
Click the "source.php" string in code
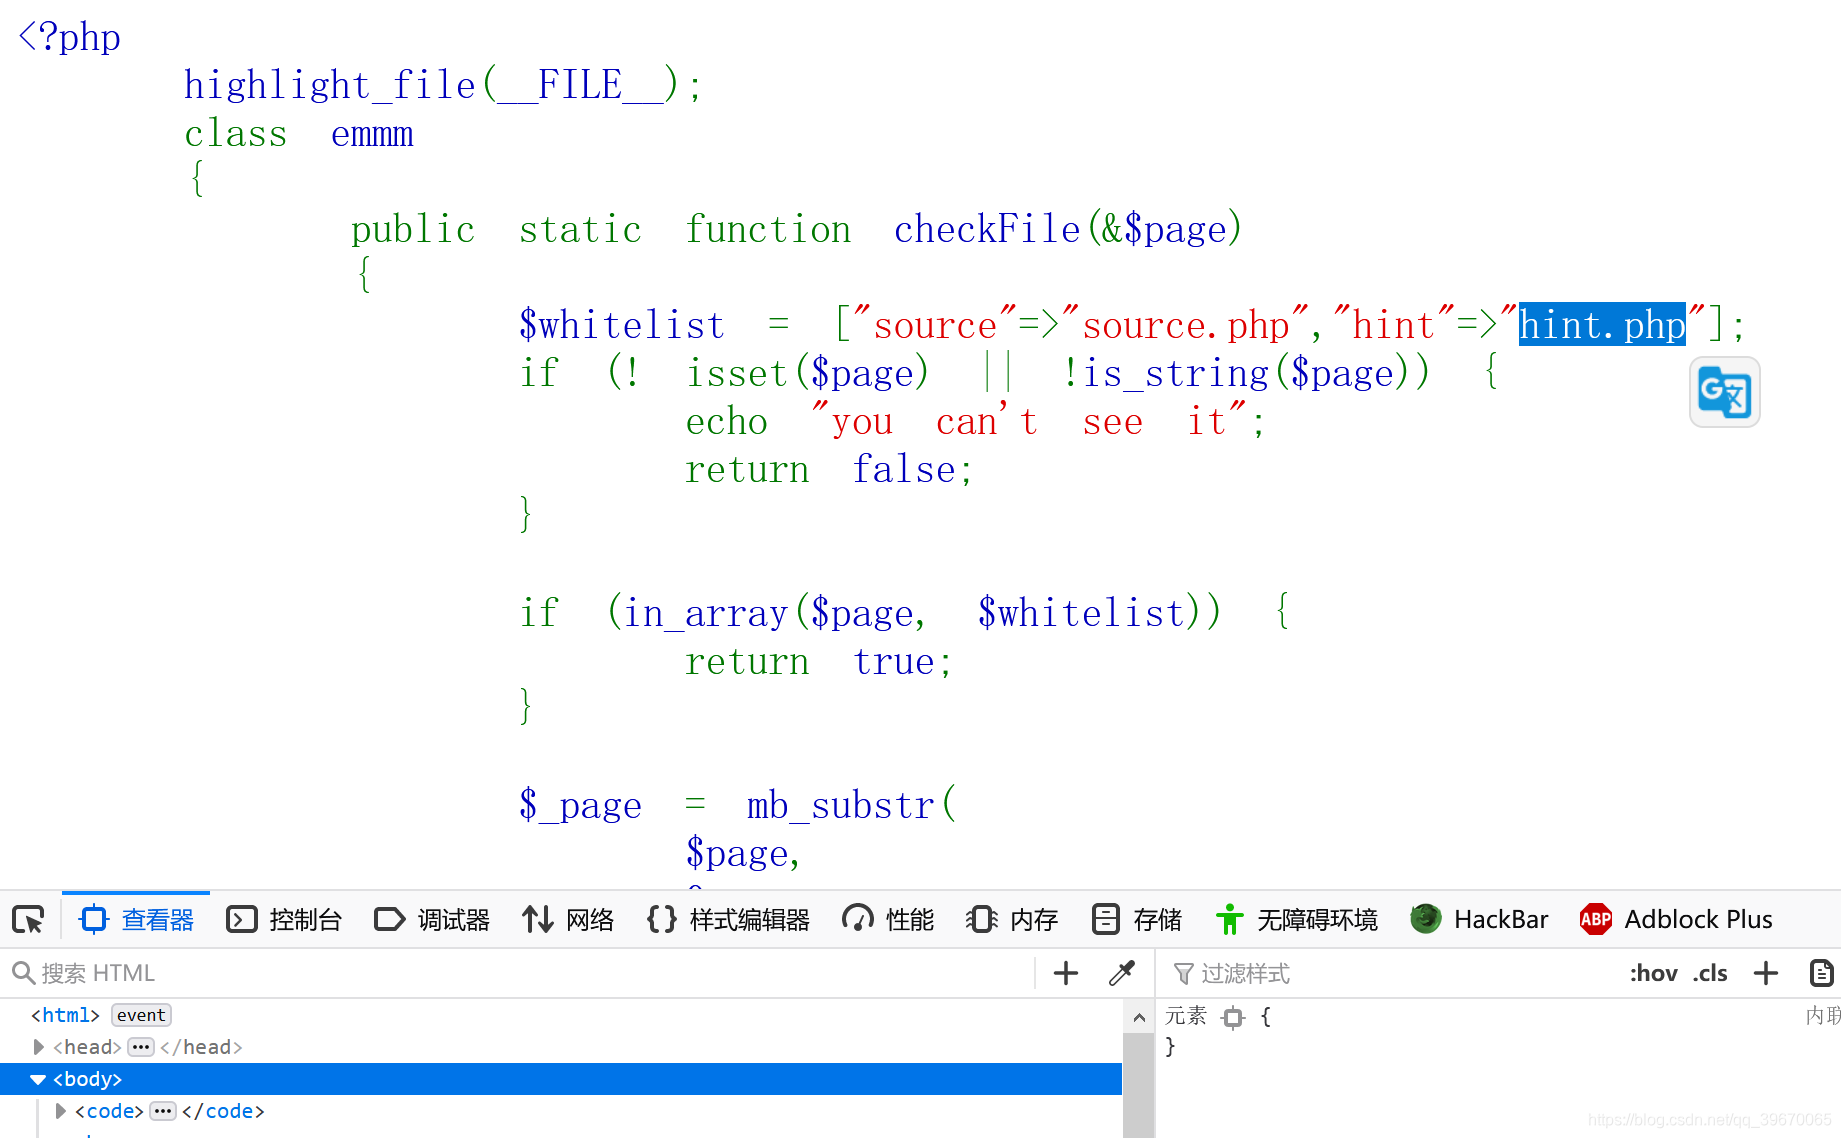(x=1185, y=325)
